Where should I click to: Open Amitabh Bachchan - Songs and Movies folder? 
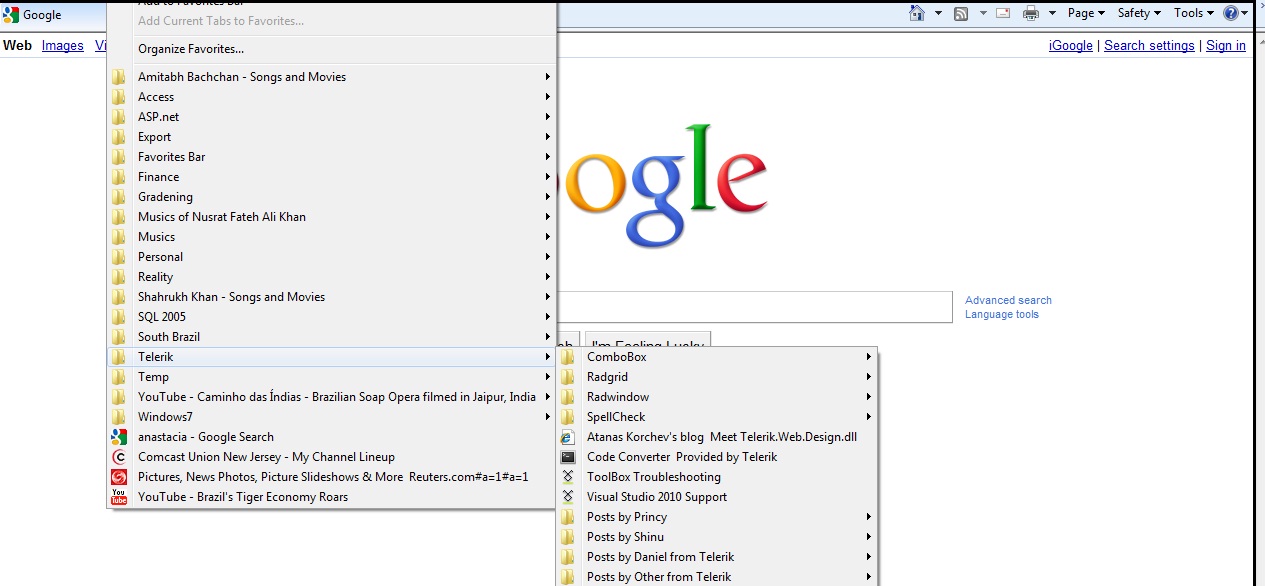coord(331,77)
